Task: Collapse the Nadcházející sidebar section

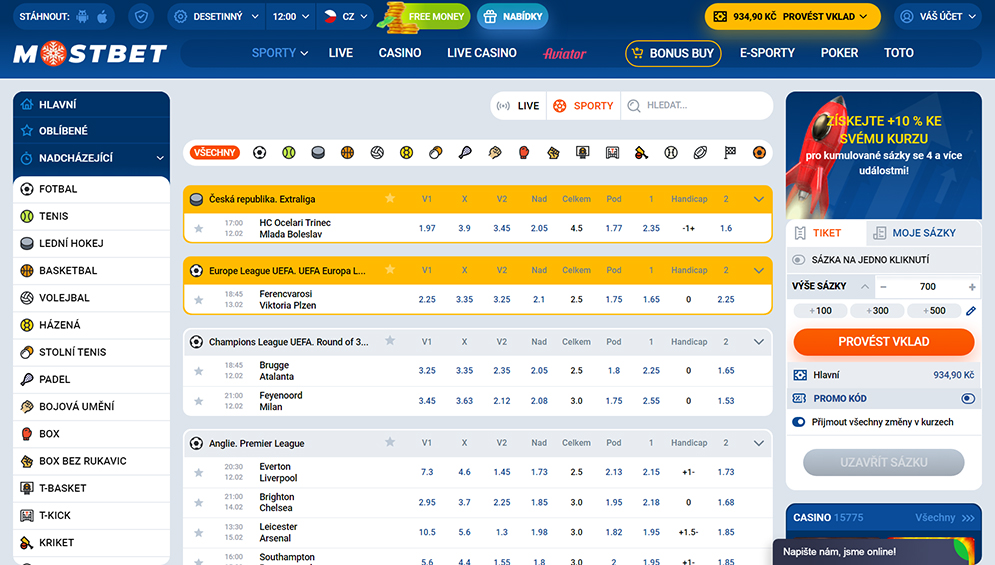Action: (160, 158)
